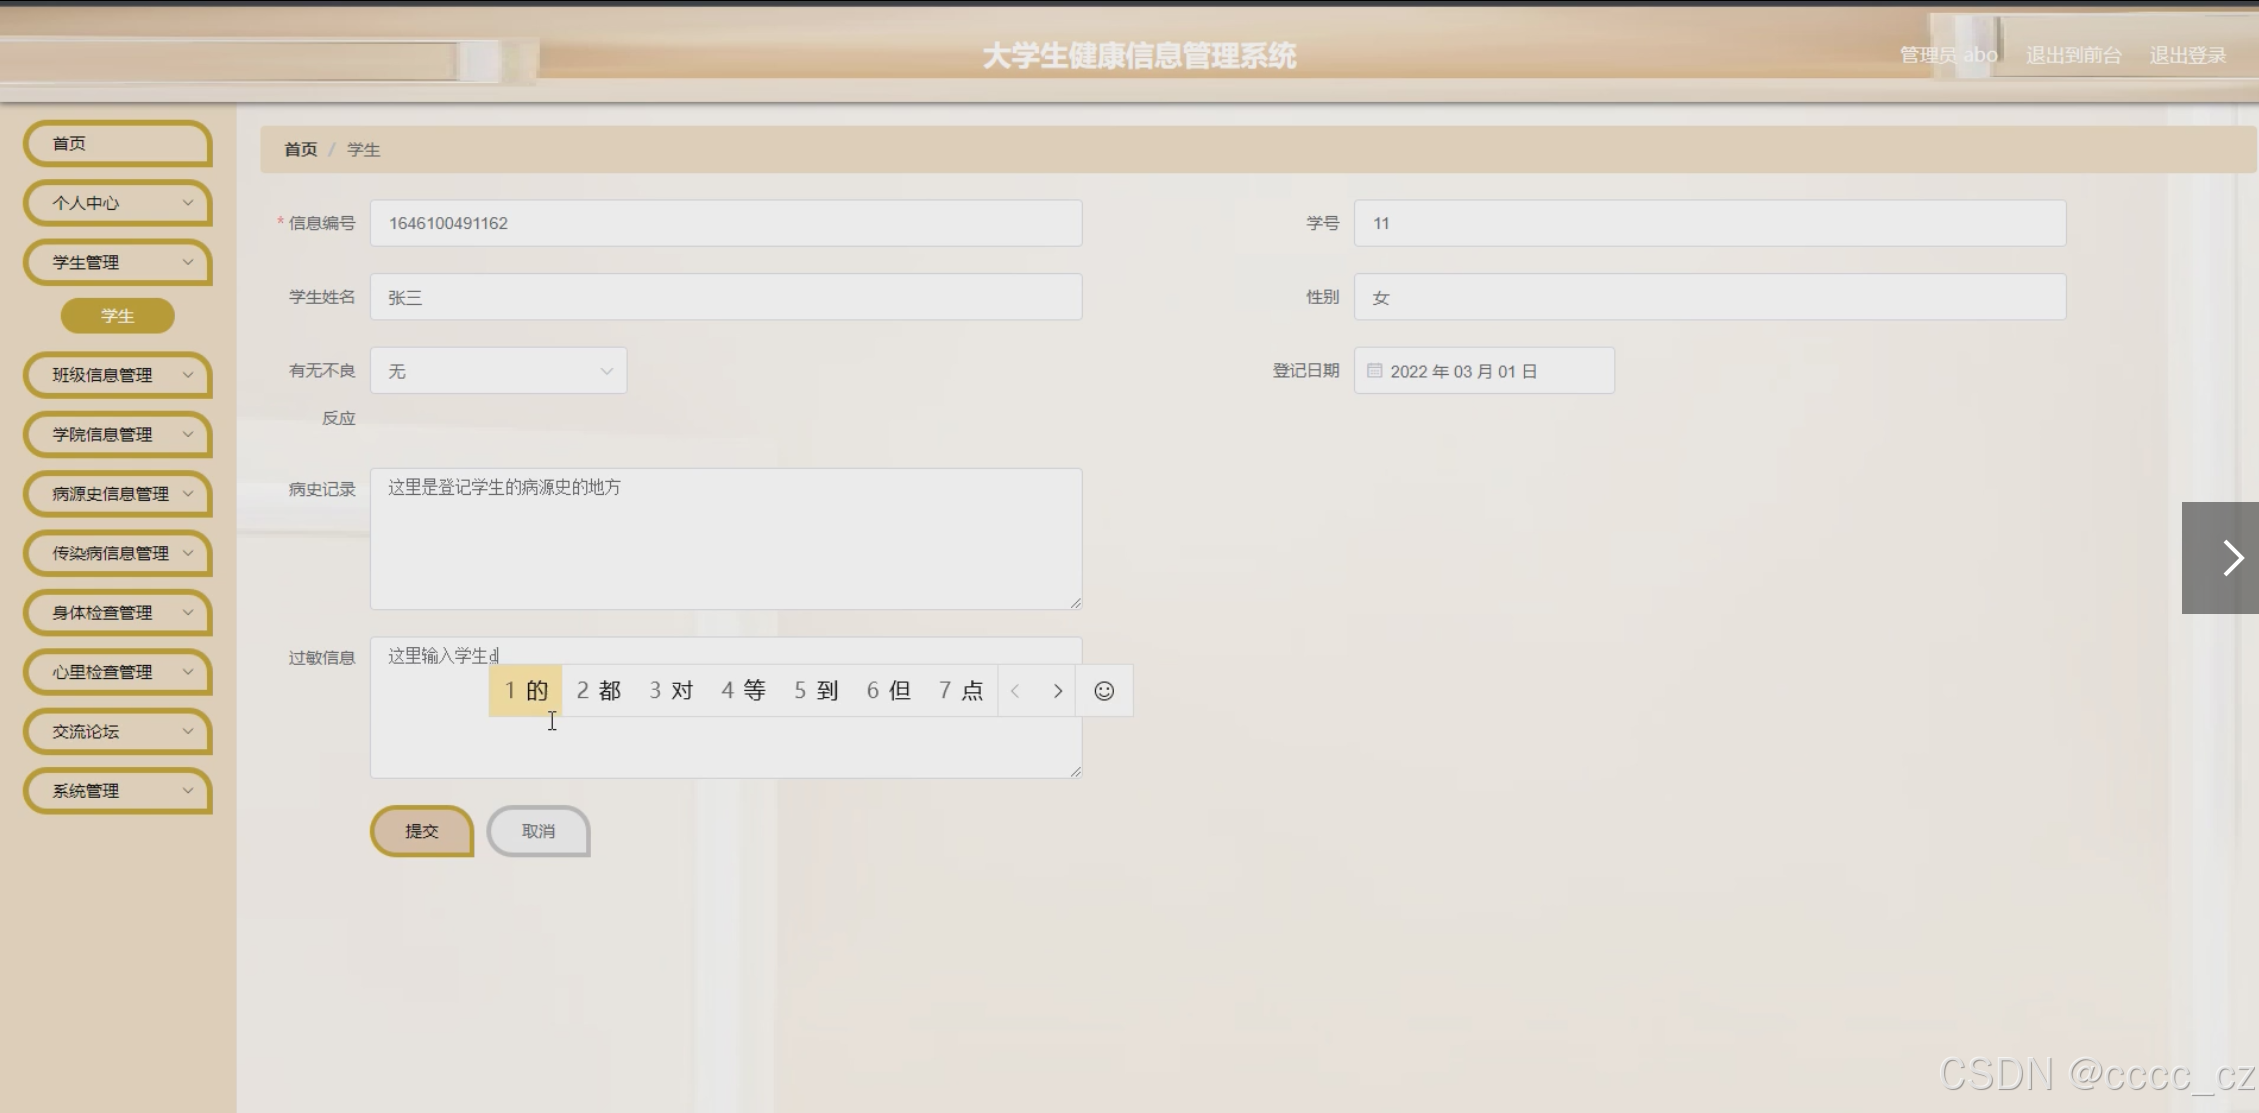Click 退出登录 link in header
Viewport: 2259px width, 1113px height.
click(x=2187, y=56)
